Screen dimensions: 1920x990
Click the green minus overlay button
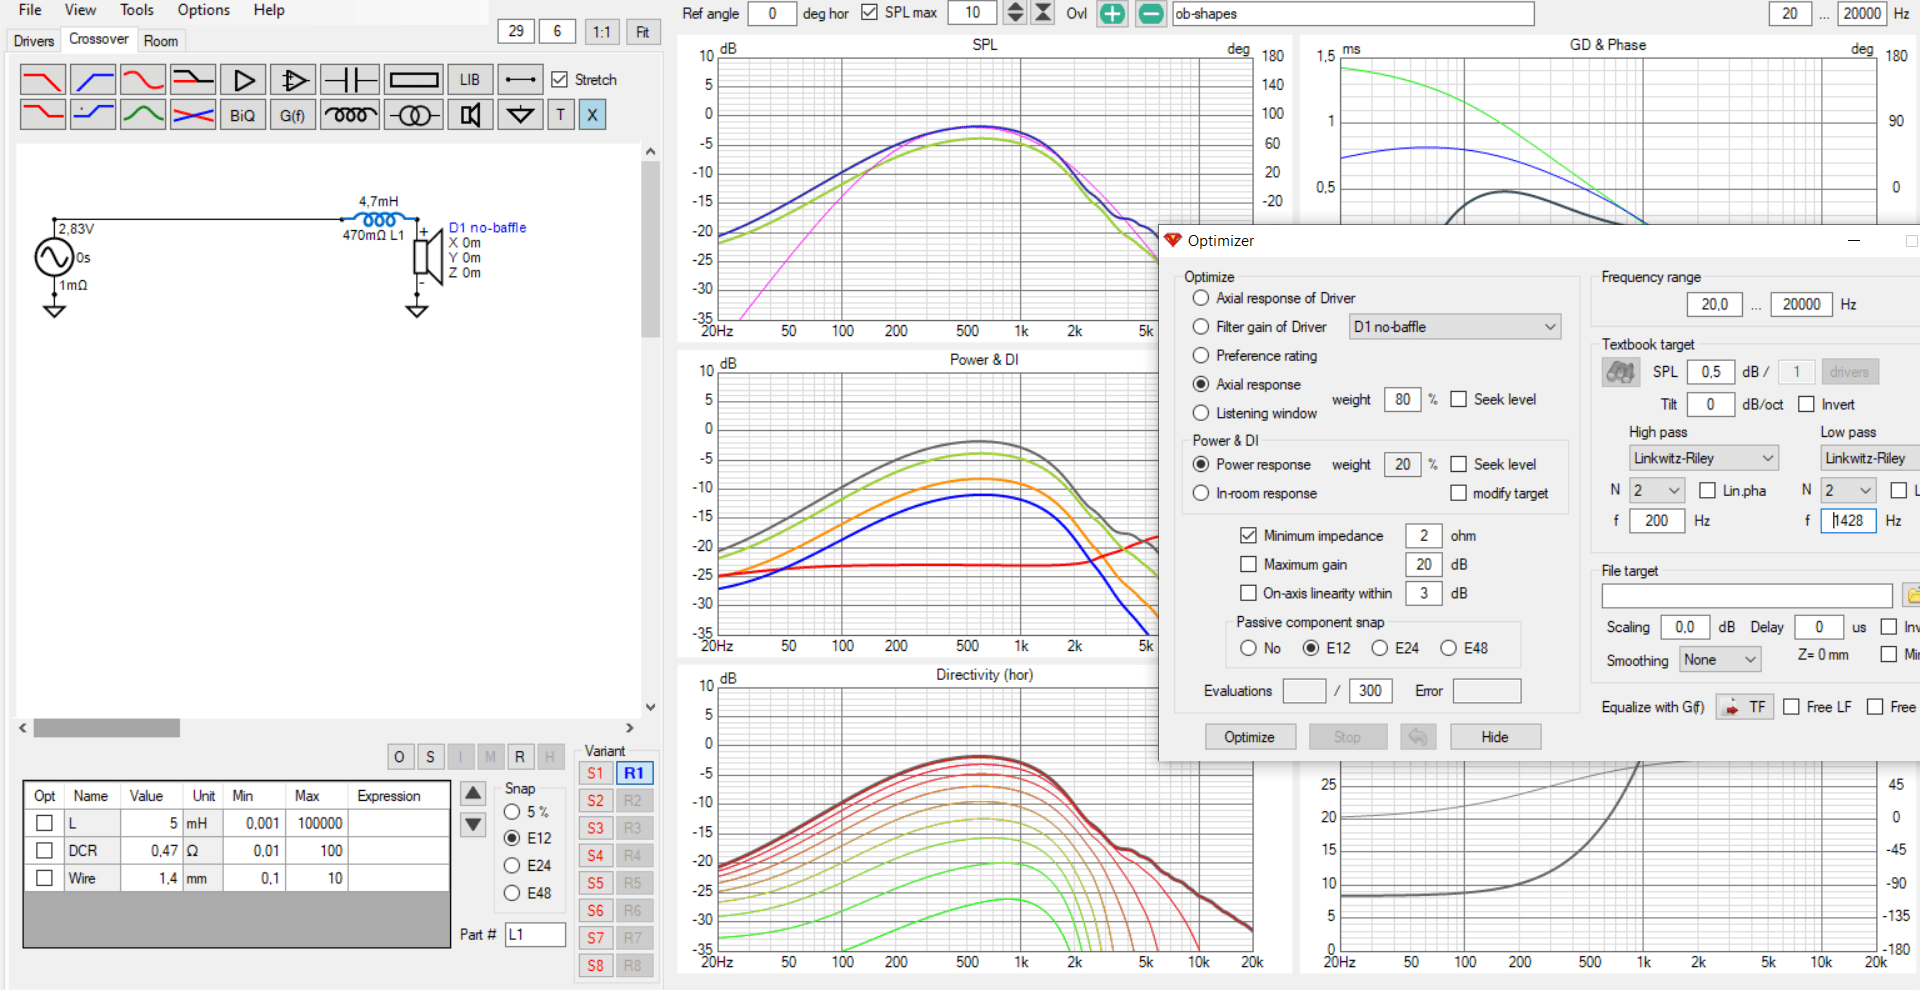[x=1151, y=14]
